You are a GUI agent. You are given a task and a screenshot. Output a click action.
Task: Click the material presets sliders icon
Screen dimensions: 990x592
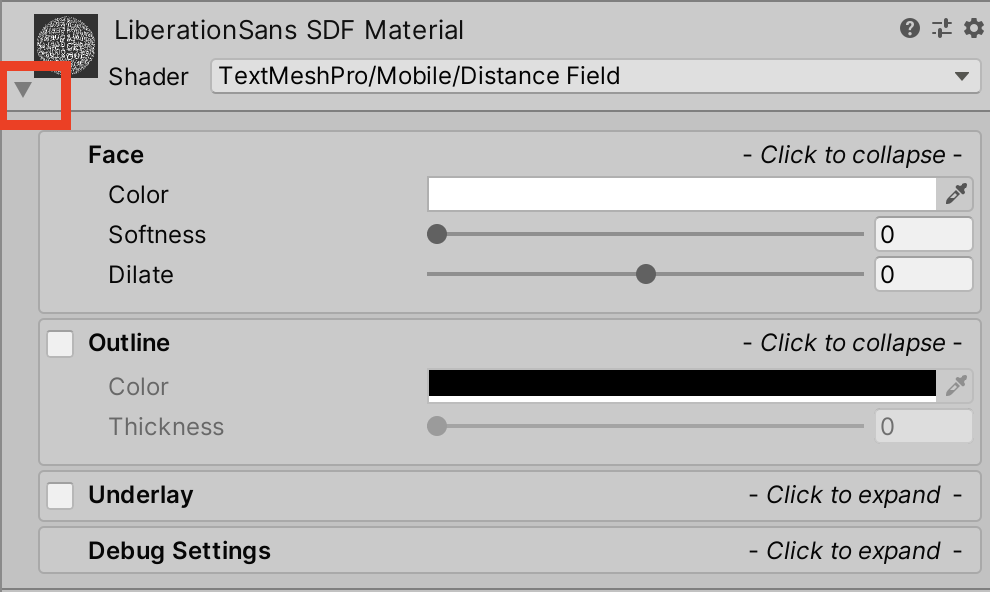pyautogui.click(x=941, y=28)
